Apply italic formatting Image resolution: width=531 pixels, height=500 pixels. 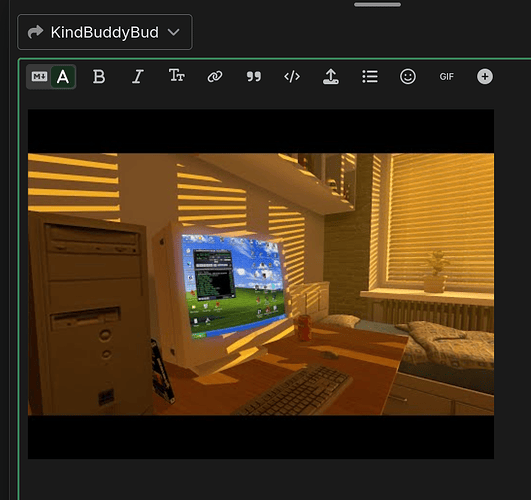tap(137, 77)
